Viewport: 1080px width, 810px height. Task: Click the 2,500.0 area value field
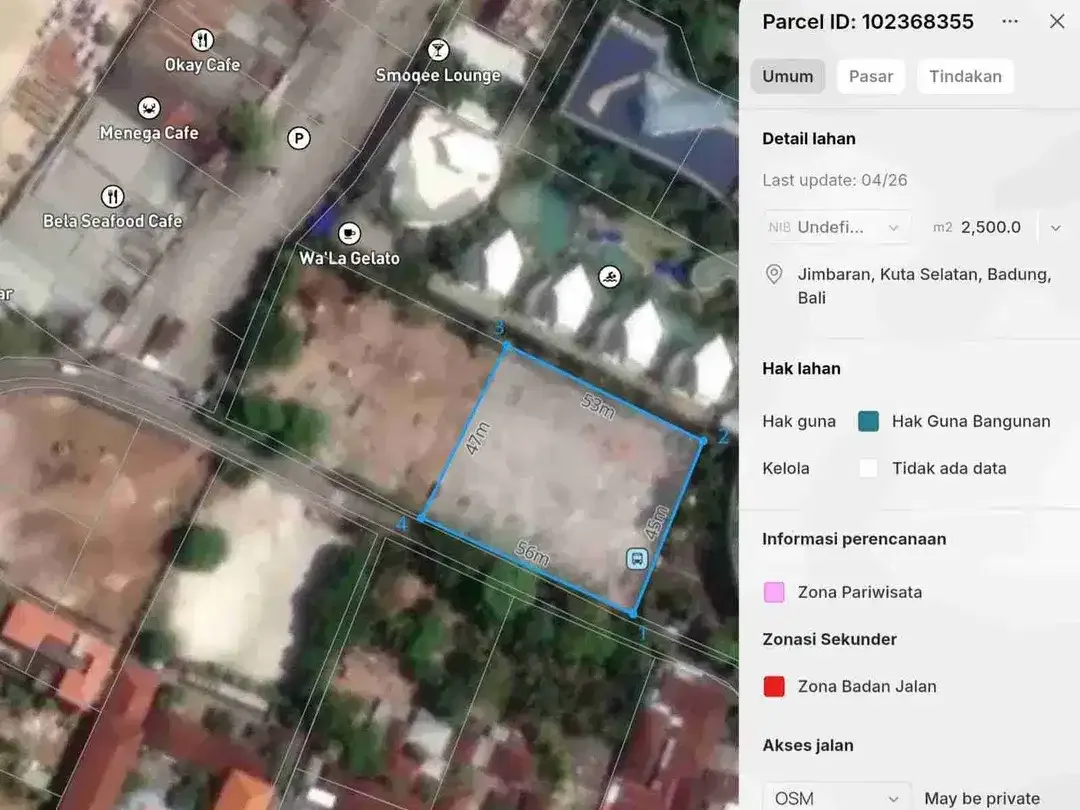pyautogui.click(x=990, y=227)
